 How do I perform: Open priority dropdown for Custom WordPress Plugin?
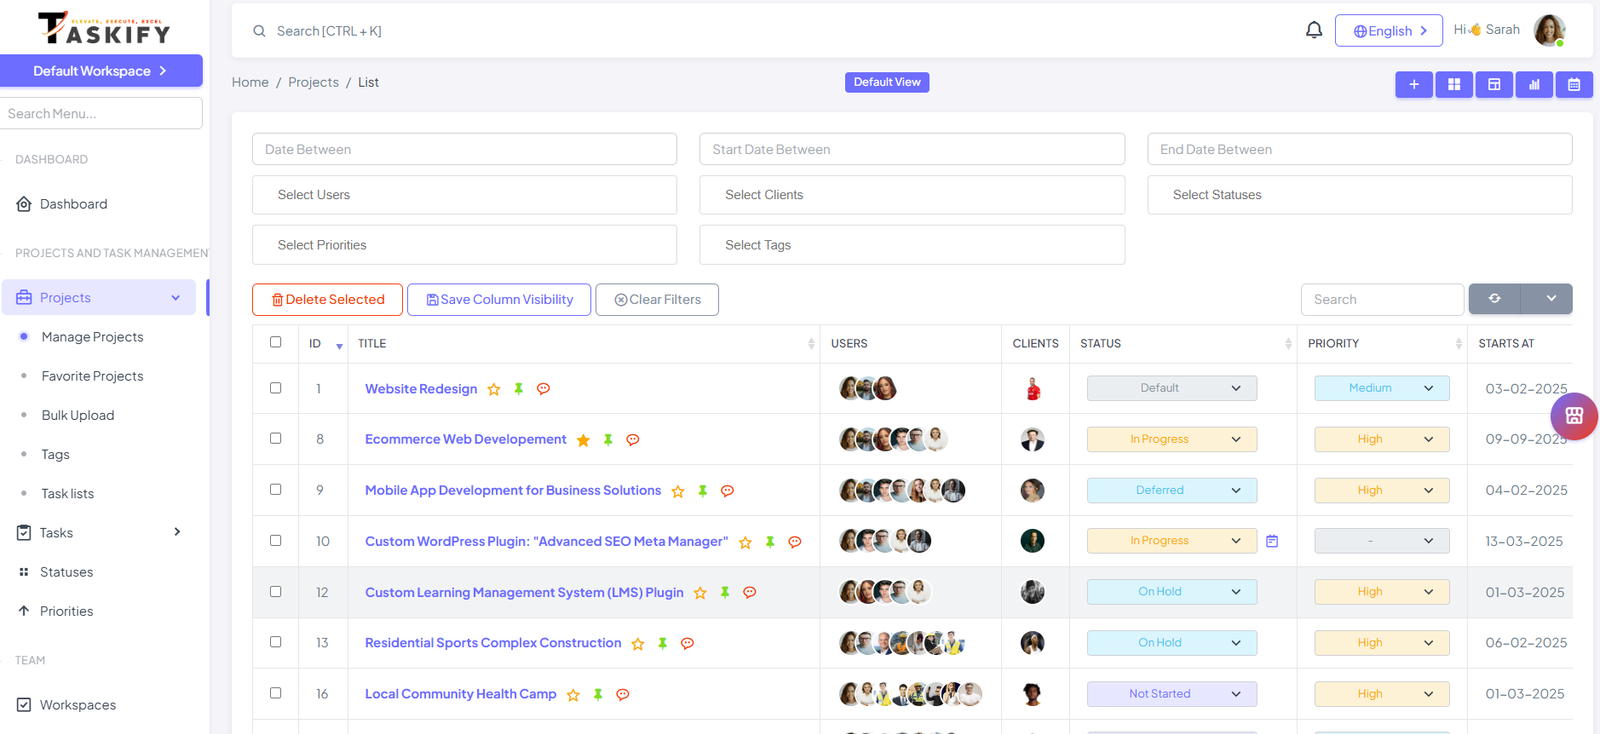point(1382,541)
